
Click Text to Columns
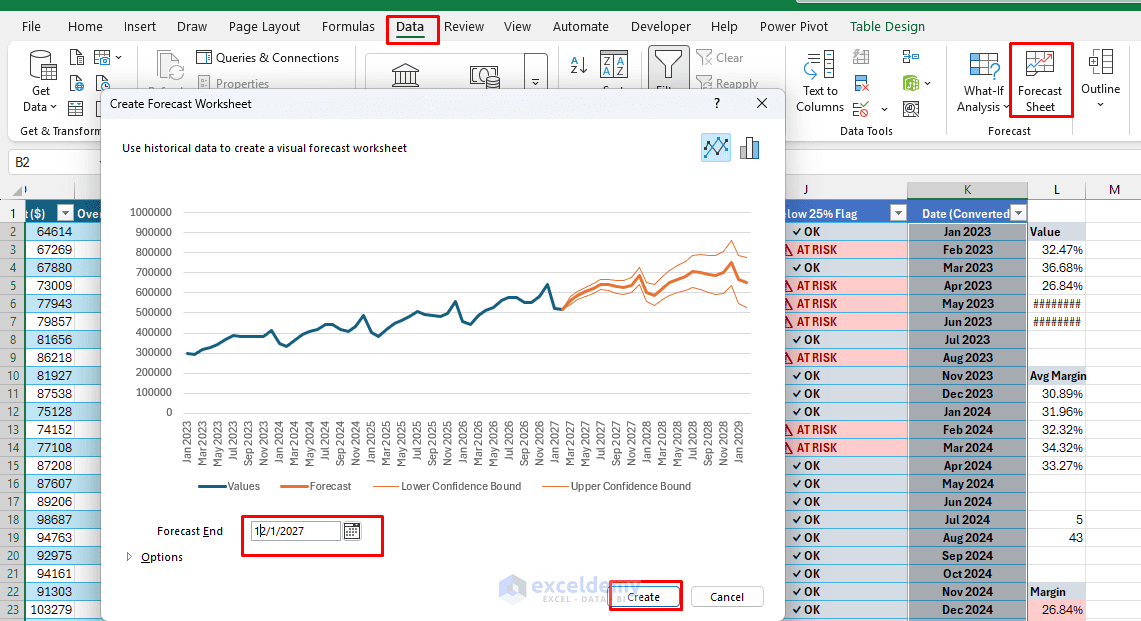[x=820, y=82]
